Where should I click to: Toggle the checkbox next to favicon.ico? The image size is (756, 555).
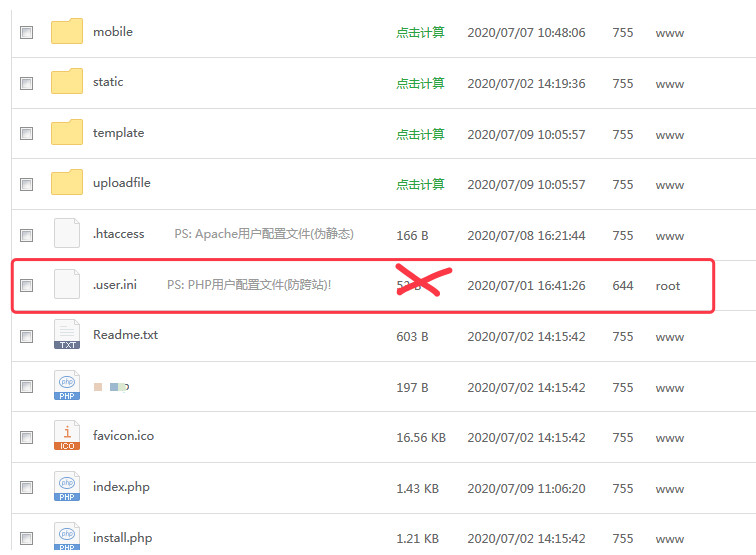coord(27,437)
